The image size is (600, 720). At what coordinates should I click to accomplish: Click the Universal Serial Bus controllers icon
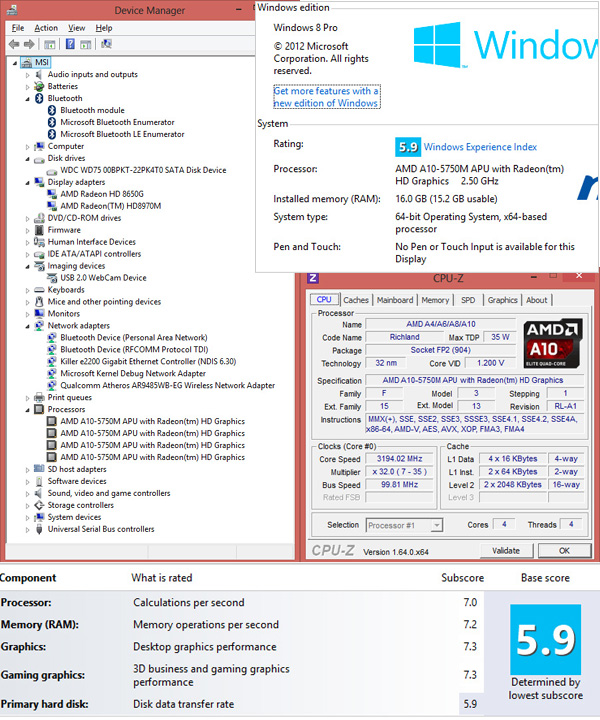[x=39, y=529]
